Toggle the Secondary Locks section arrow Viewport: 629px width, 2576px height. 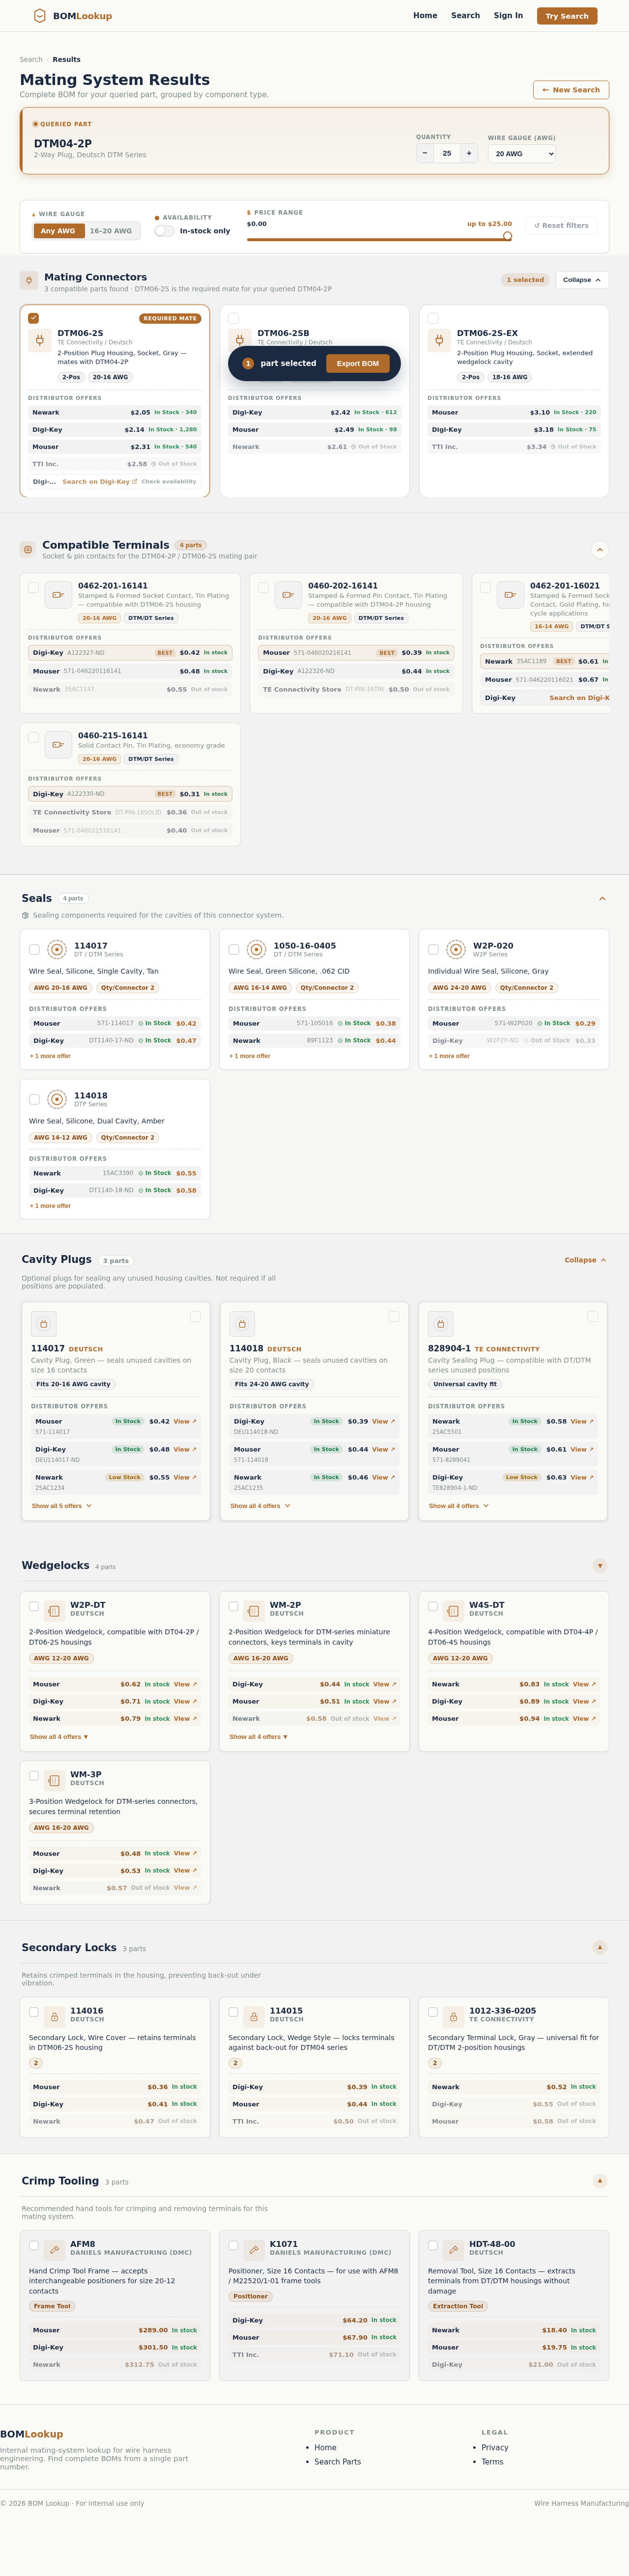click(x=600, y=1947)
